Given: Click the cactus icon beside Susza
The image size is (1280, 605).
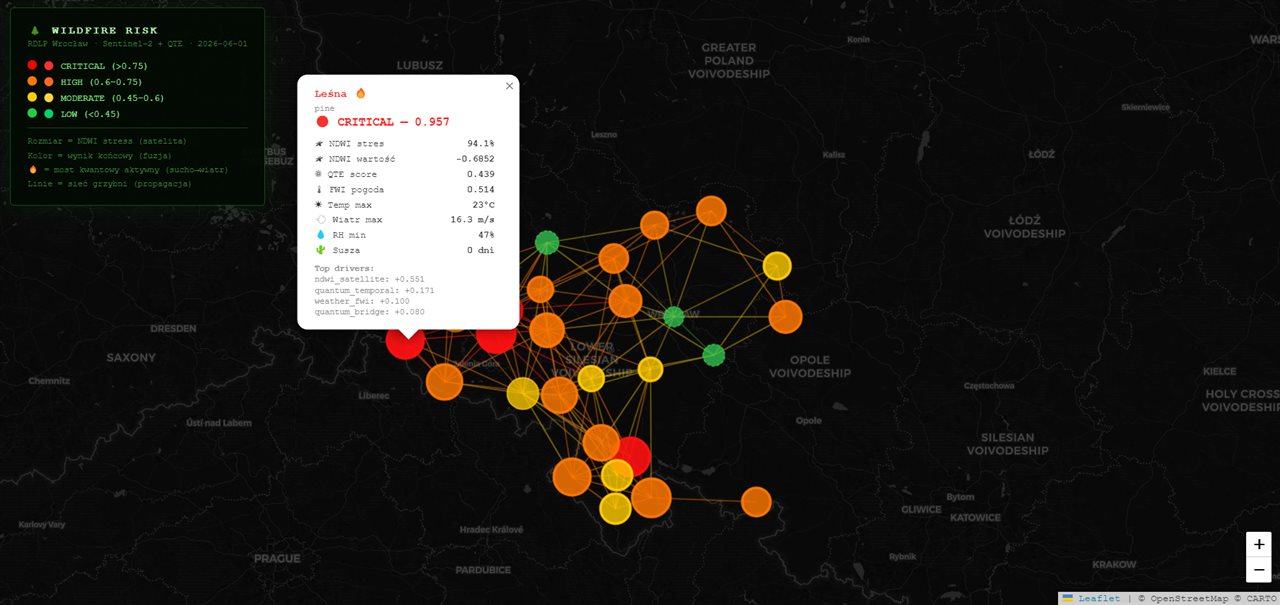Looking at the screenshot, I should click(x=320, y=250).
